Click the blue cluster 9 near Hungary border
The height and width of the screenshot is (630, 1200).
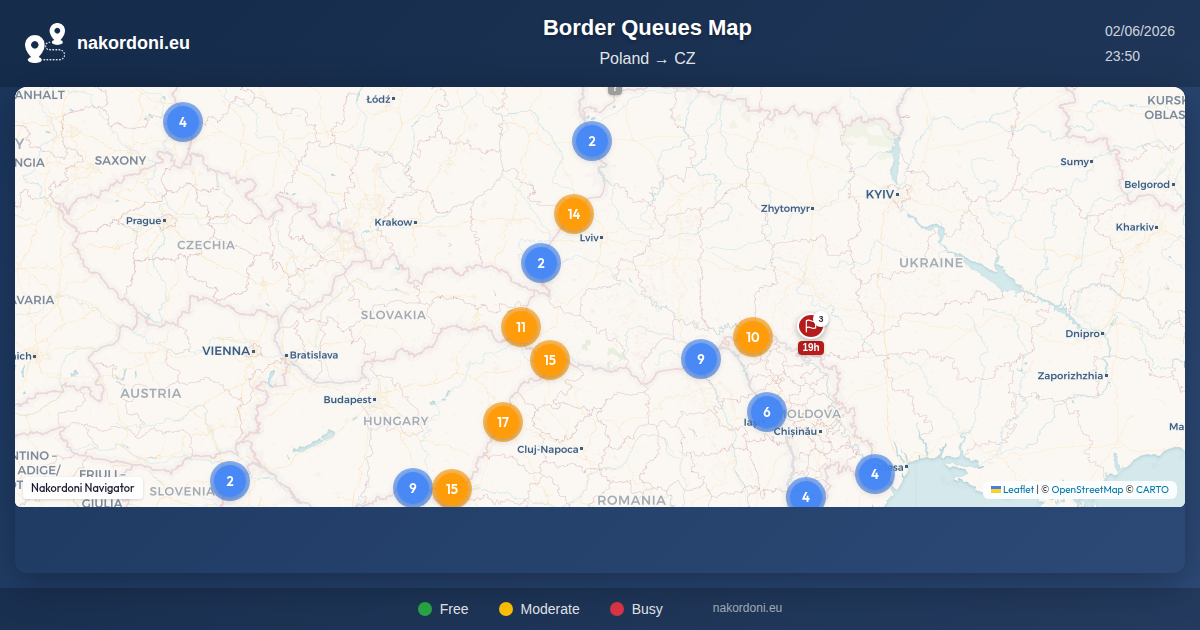(413, 488)
